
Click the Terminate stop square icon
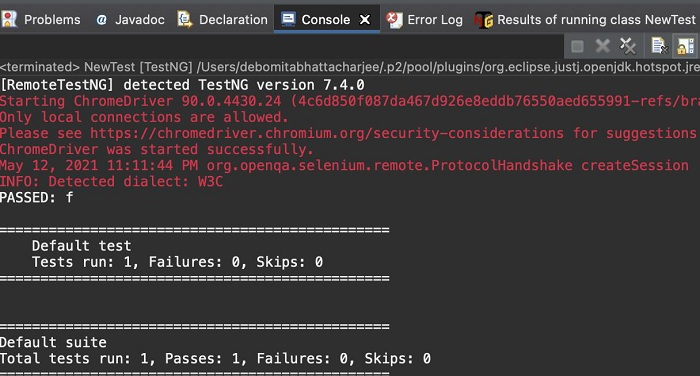[577, 46]
